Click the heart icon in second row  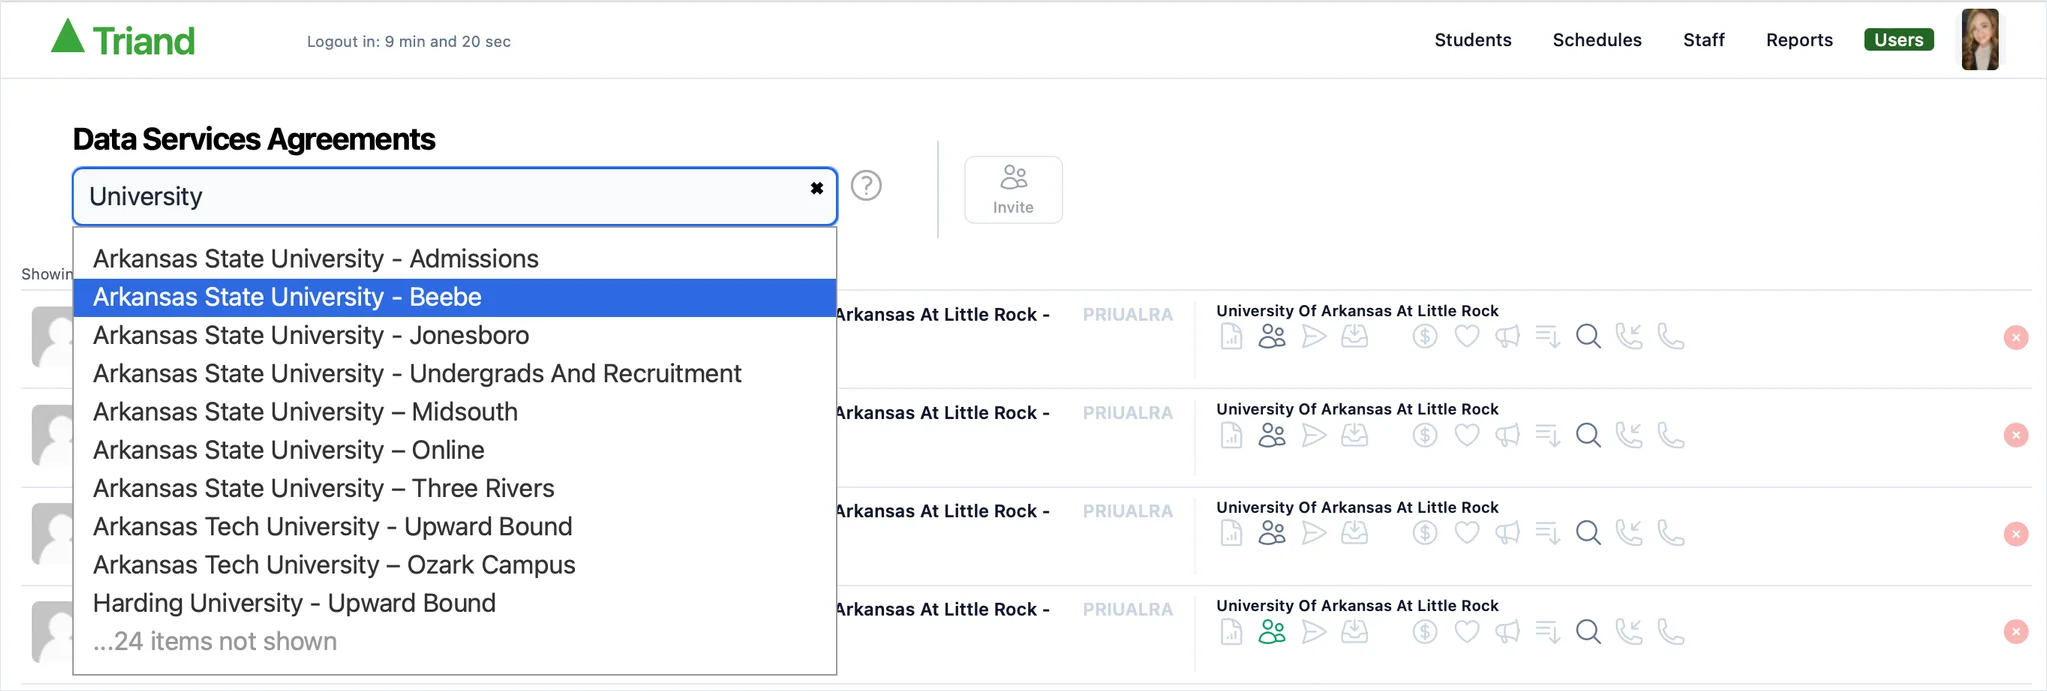point(1467,435)
